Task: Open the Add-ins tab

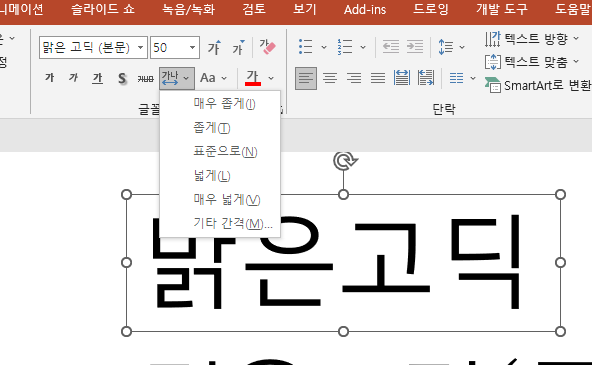Action: pos(365,9)
